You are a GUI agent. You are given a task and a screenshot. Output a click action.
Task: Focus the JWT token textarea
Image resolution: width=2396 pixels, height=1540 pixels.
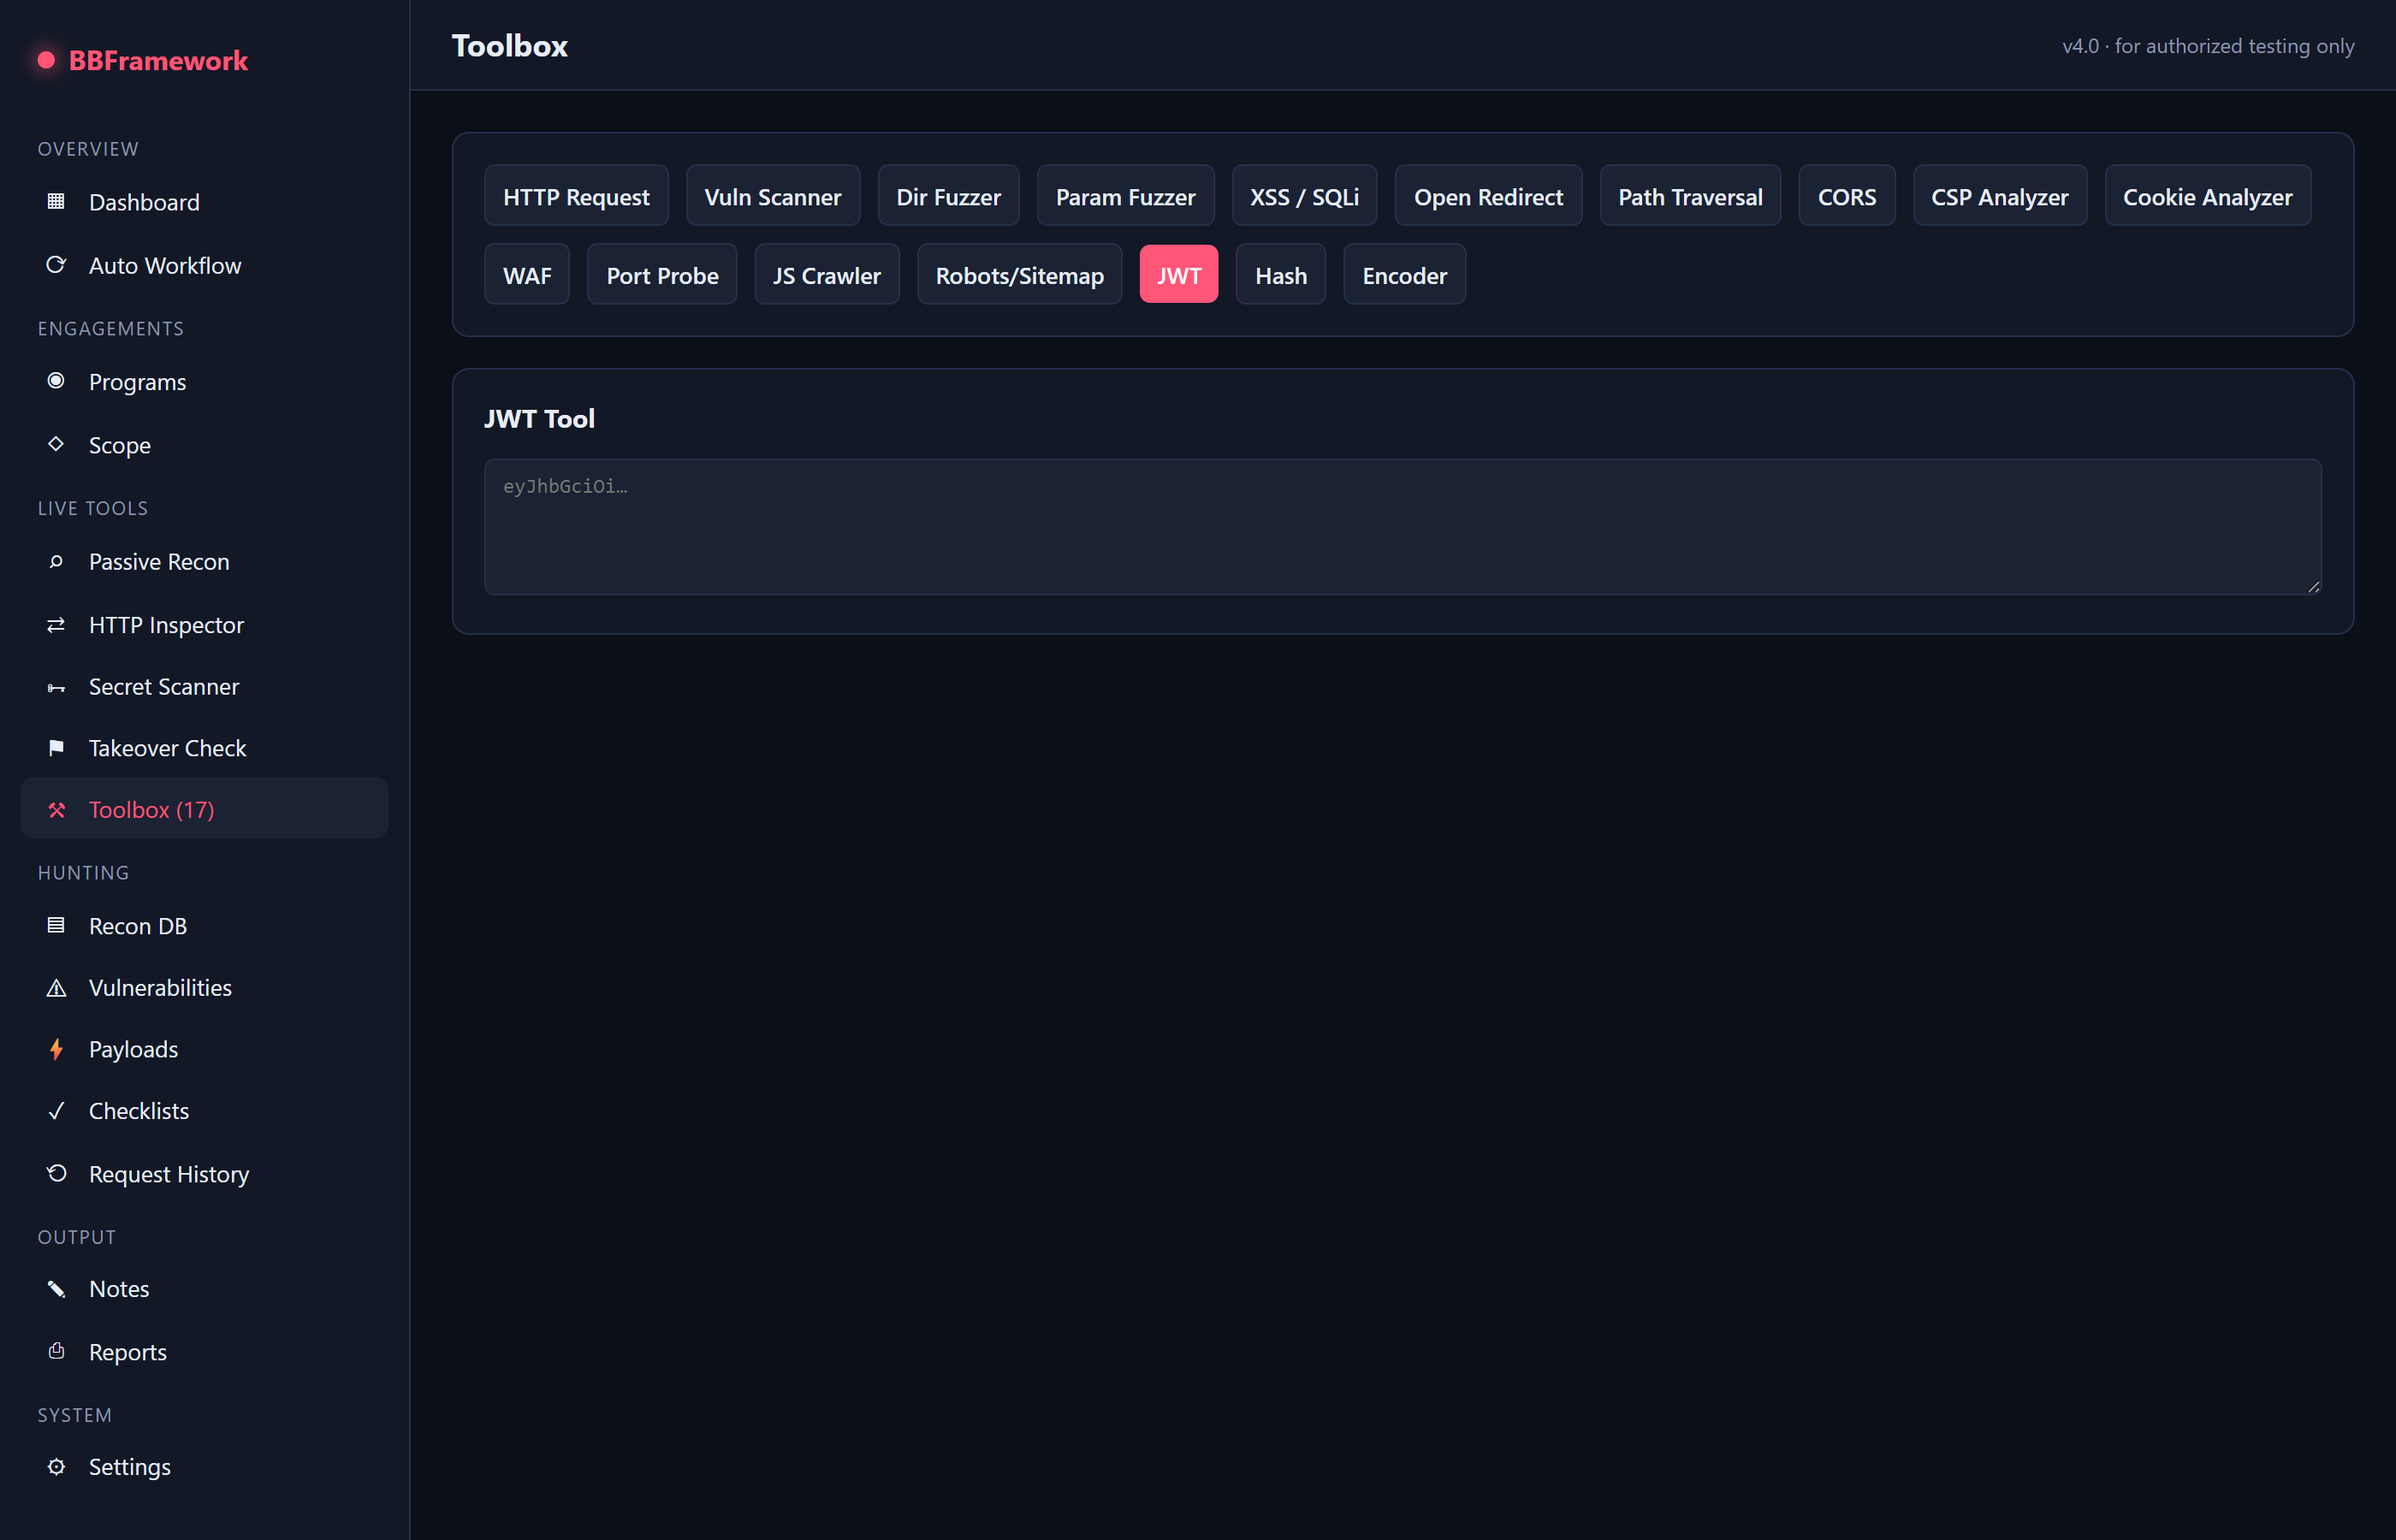tap(1402, 527)
